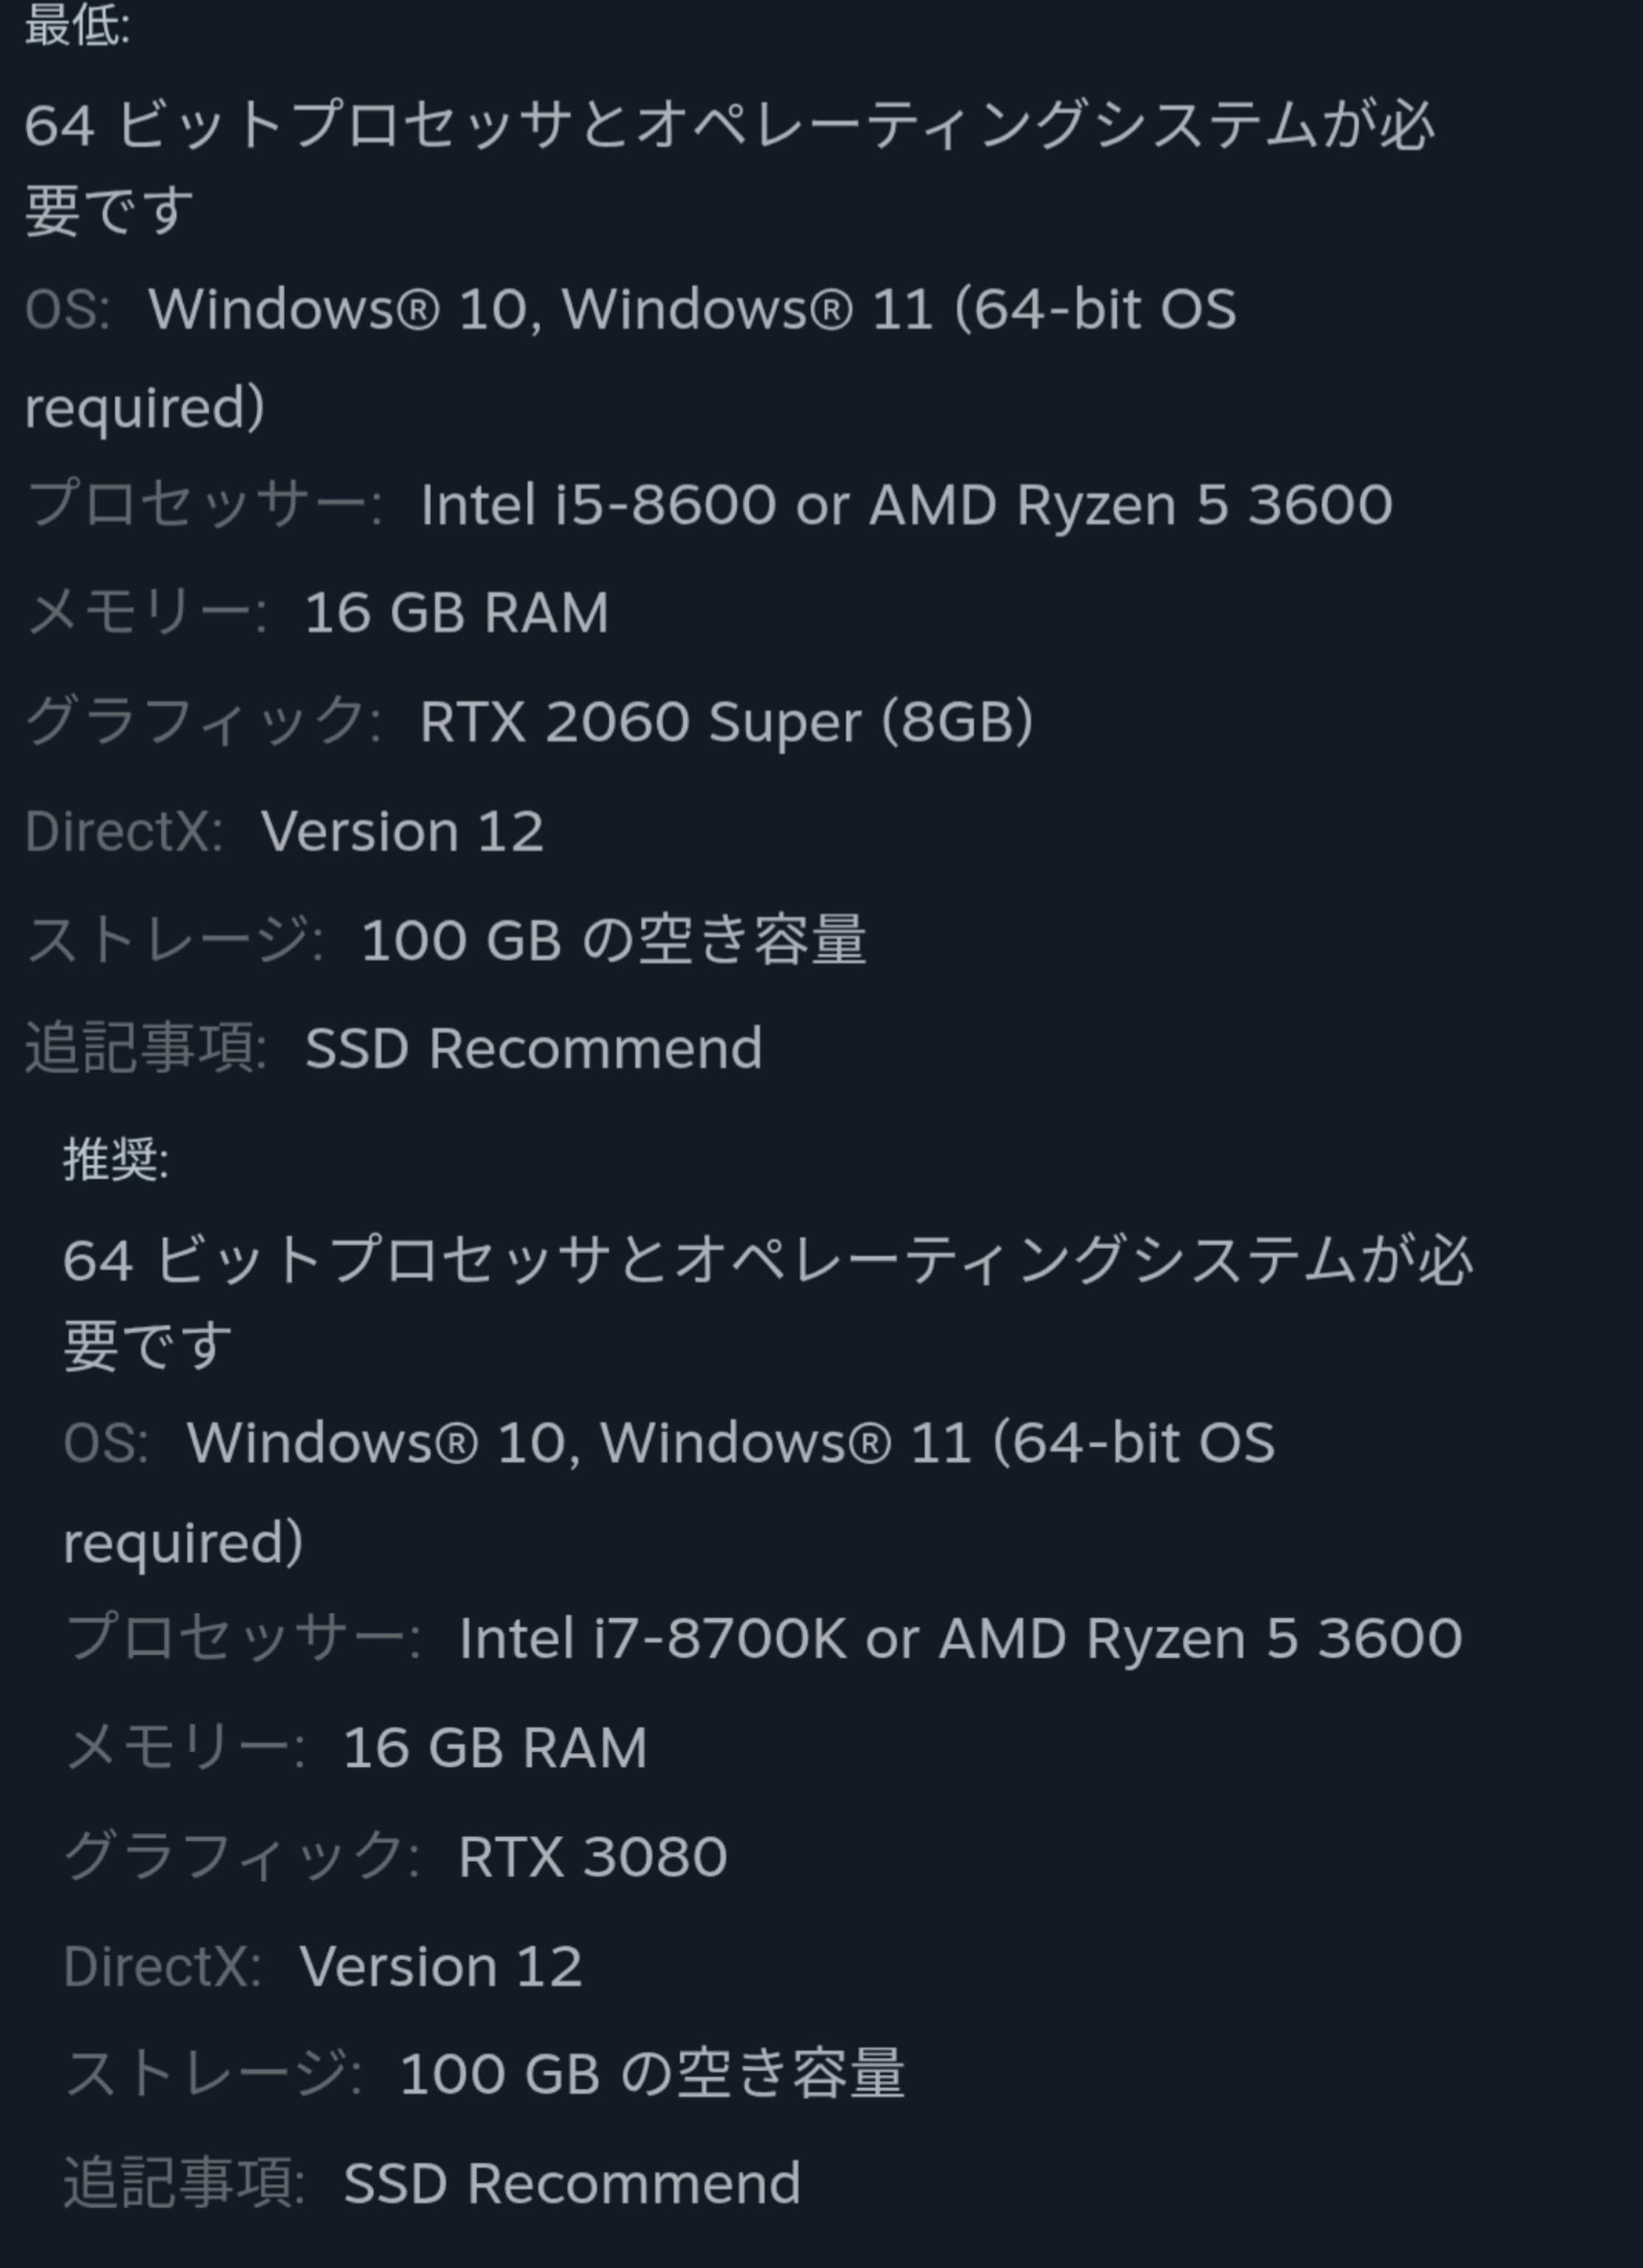The width and height of the screenshot is (1643, 2268).
Task: Click the 追記事項: label in minimum section
Action: click(x=146, y=1048)
